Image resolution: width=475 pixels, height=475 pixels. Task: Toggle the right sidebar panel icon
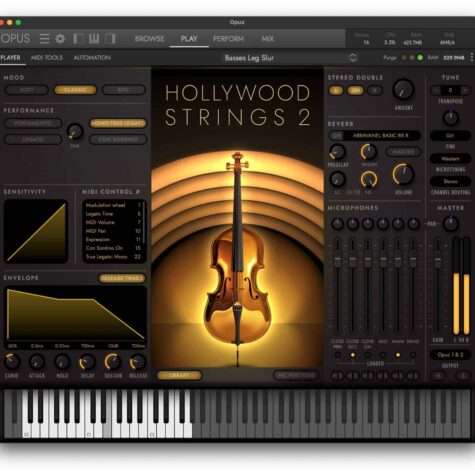110,39
